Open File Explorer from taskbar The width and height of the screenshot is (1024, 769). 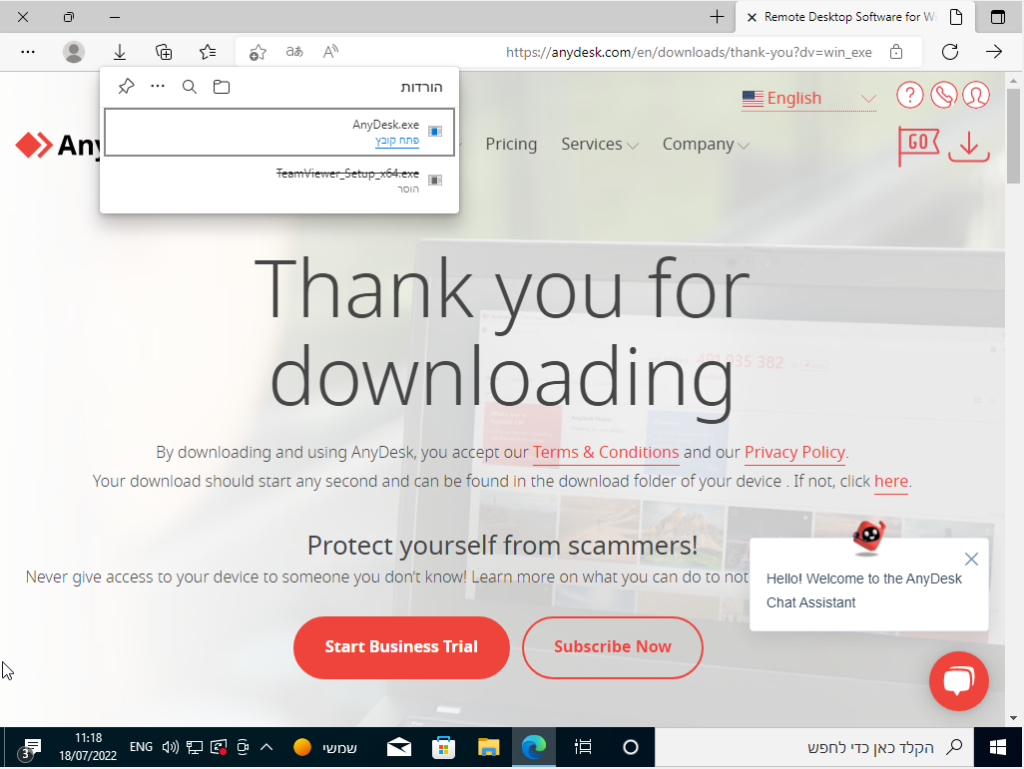488,747
